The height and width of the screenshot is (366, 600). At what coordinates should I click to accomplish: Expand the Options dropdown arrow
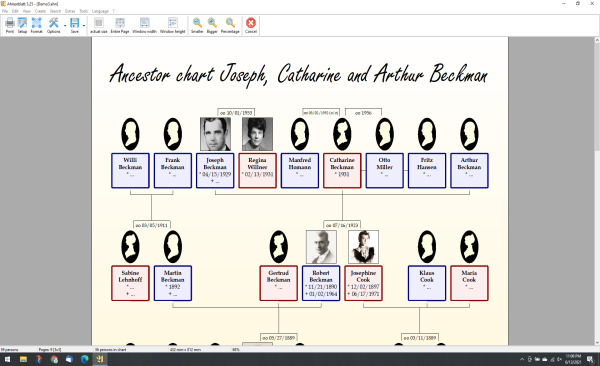point(65,26)
